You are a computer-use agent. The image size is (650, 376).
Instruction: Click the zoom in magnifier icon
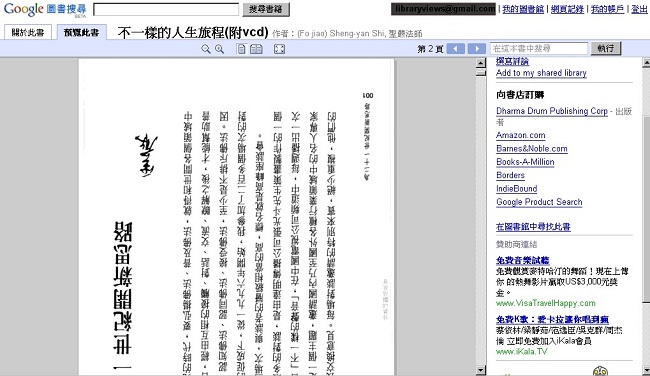click(x=219, y=49)
